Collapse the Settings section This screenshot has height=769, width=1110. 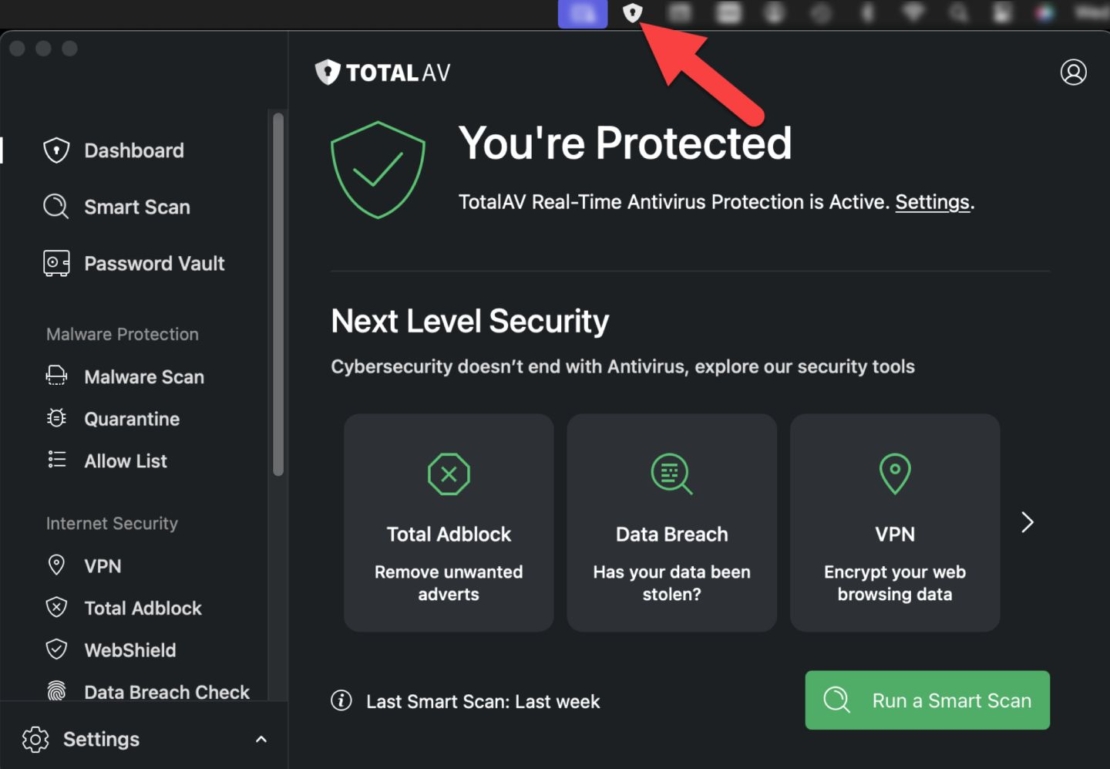point(261,739)
